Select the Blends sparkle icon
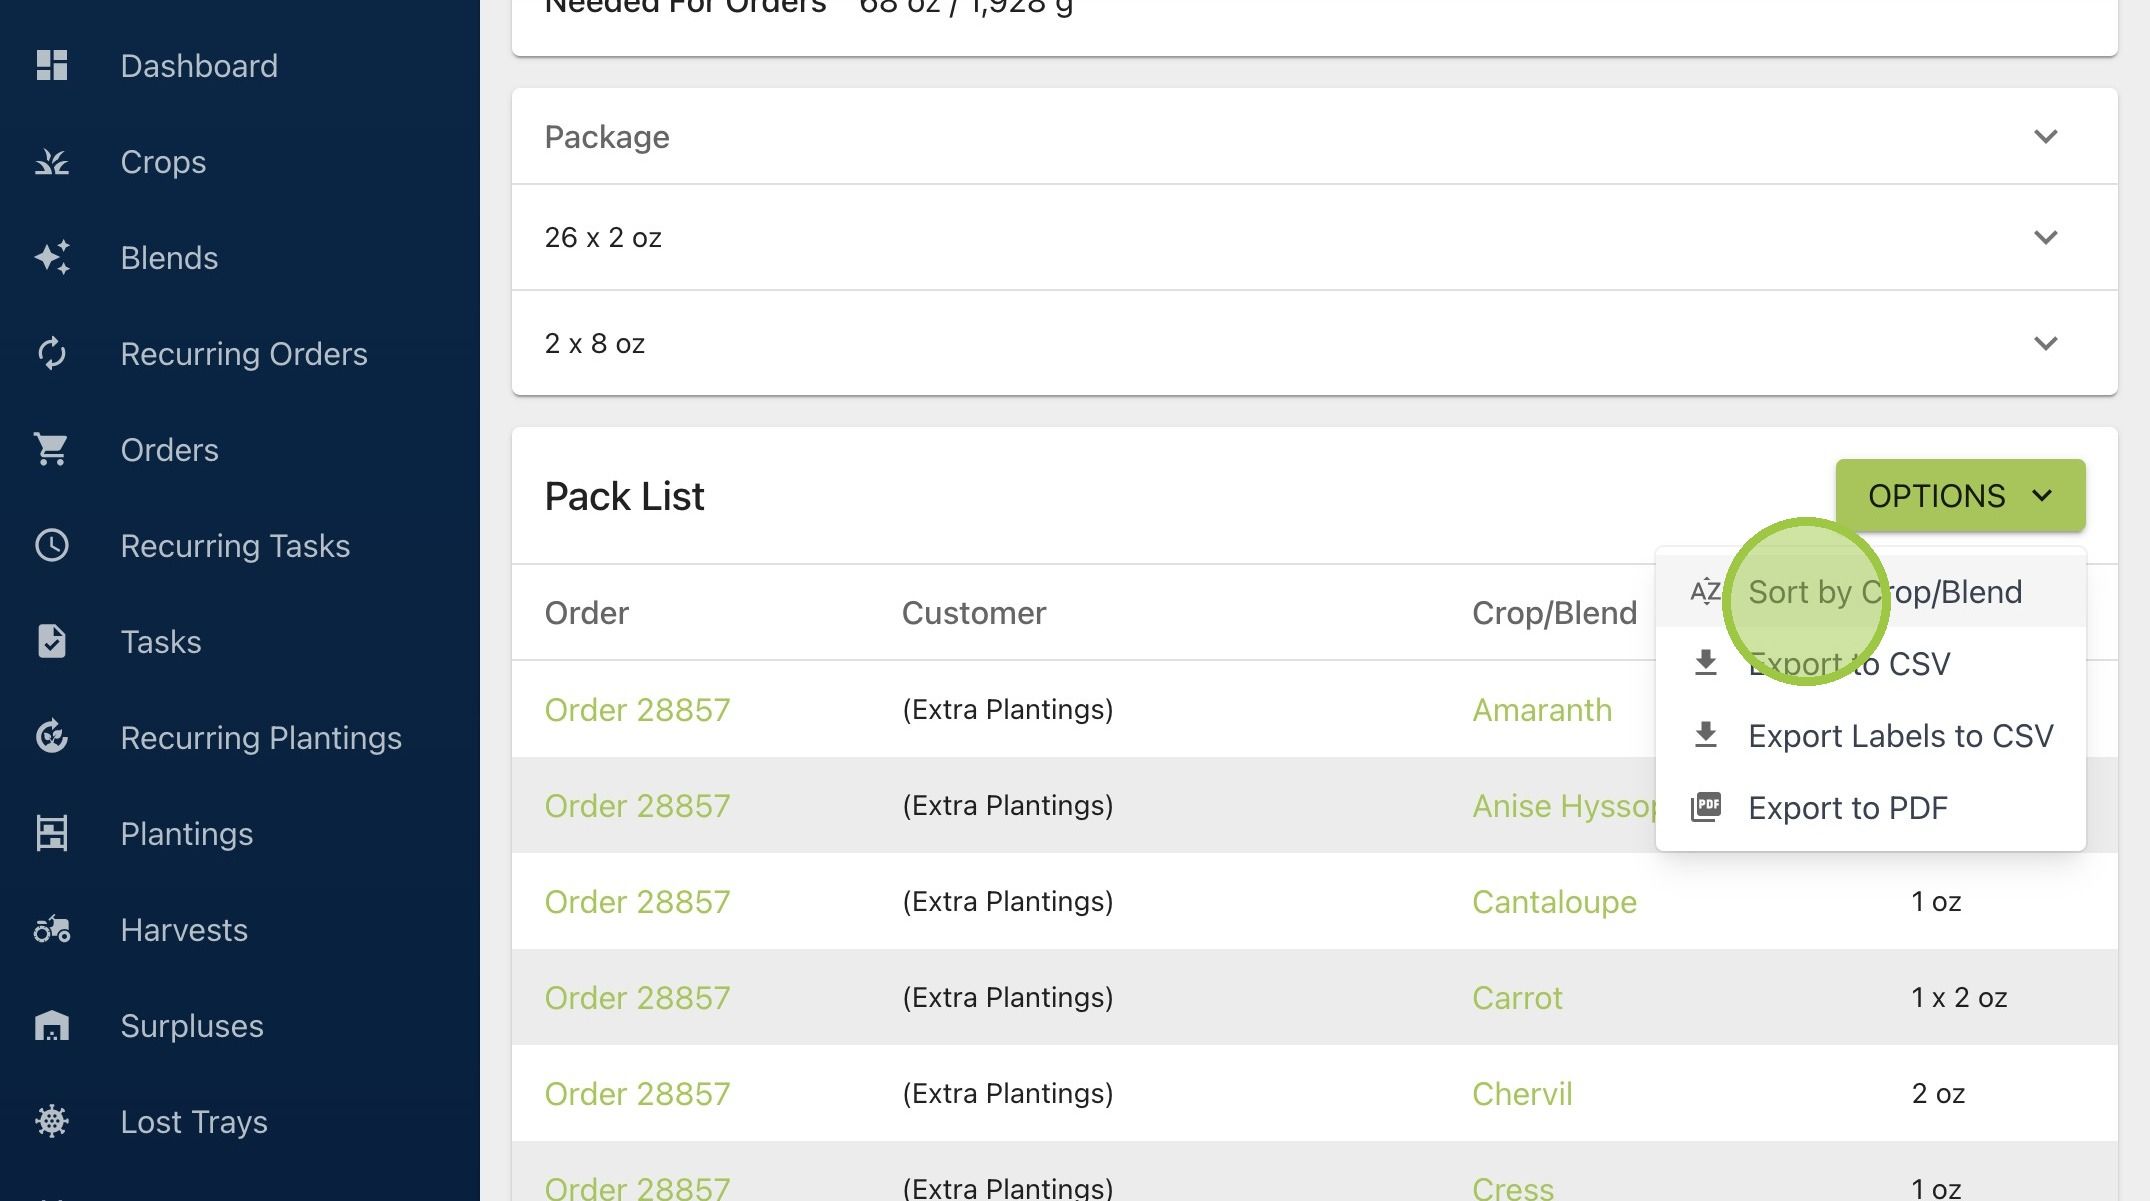The image size is (2150, 1201). (x=52, y=258)
